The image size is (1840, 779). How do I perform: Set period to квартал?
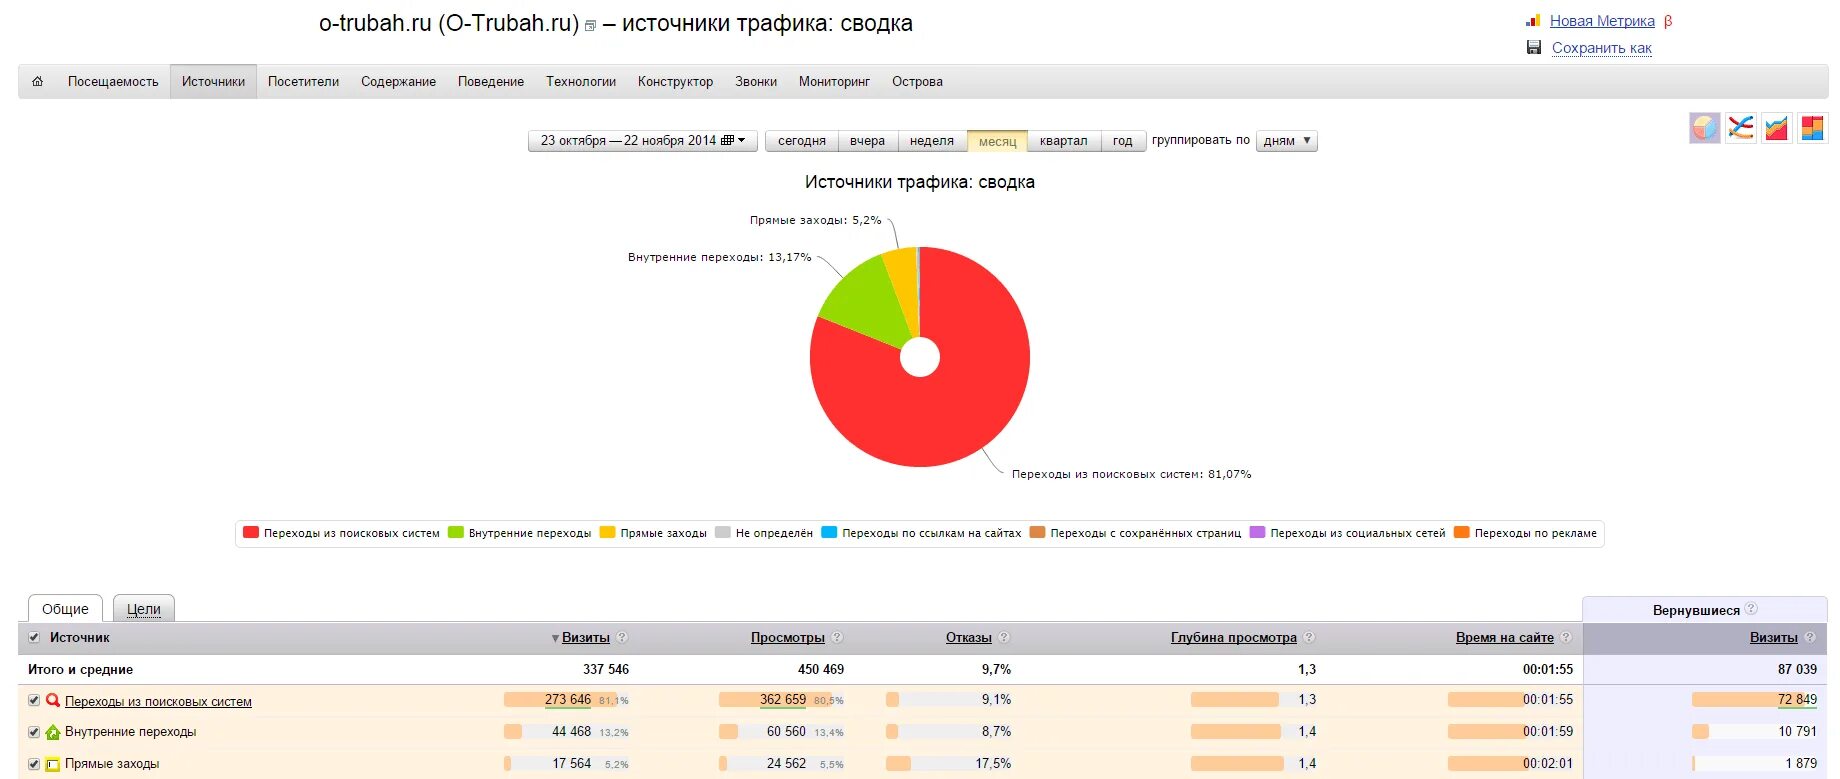[x=1063, y=141]
